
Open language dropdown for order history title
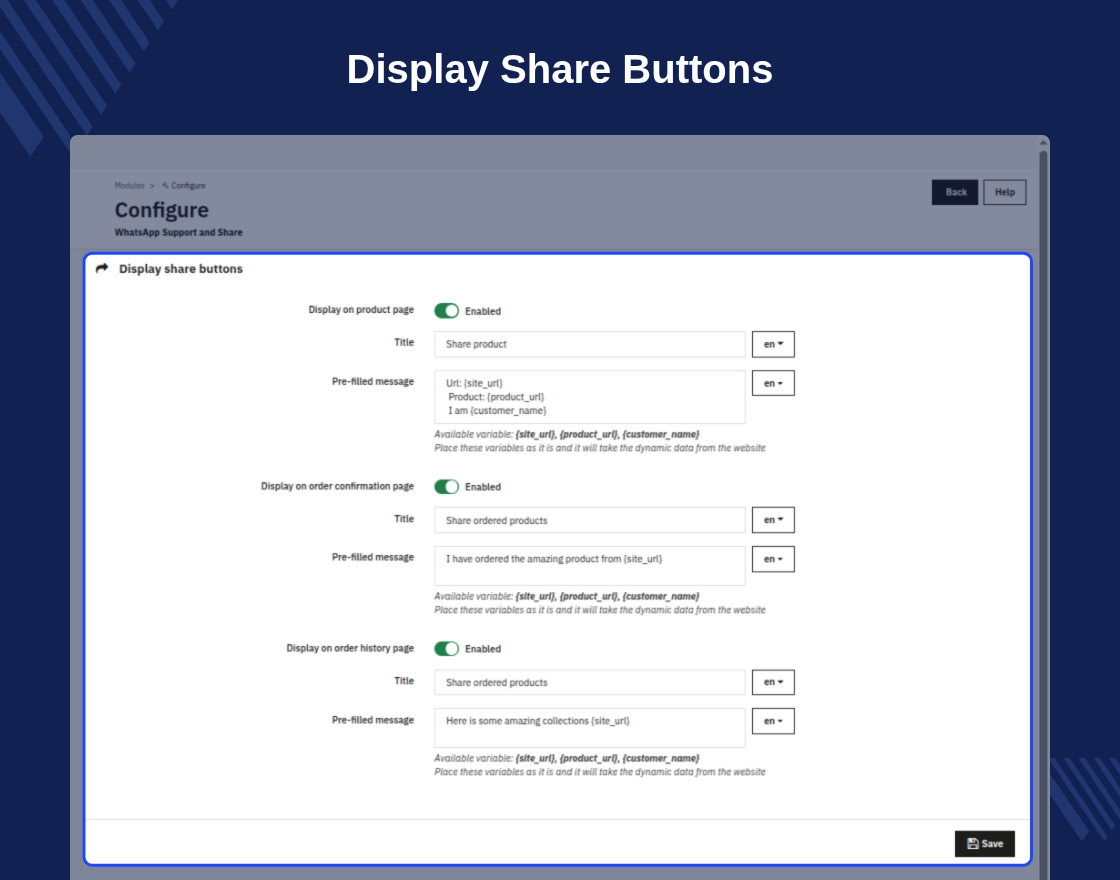(x=773, y=682)
